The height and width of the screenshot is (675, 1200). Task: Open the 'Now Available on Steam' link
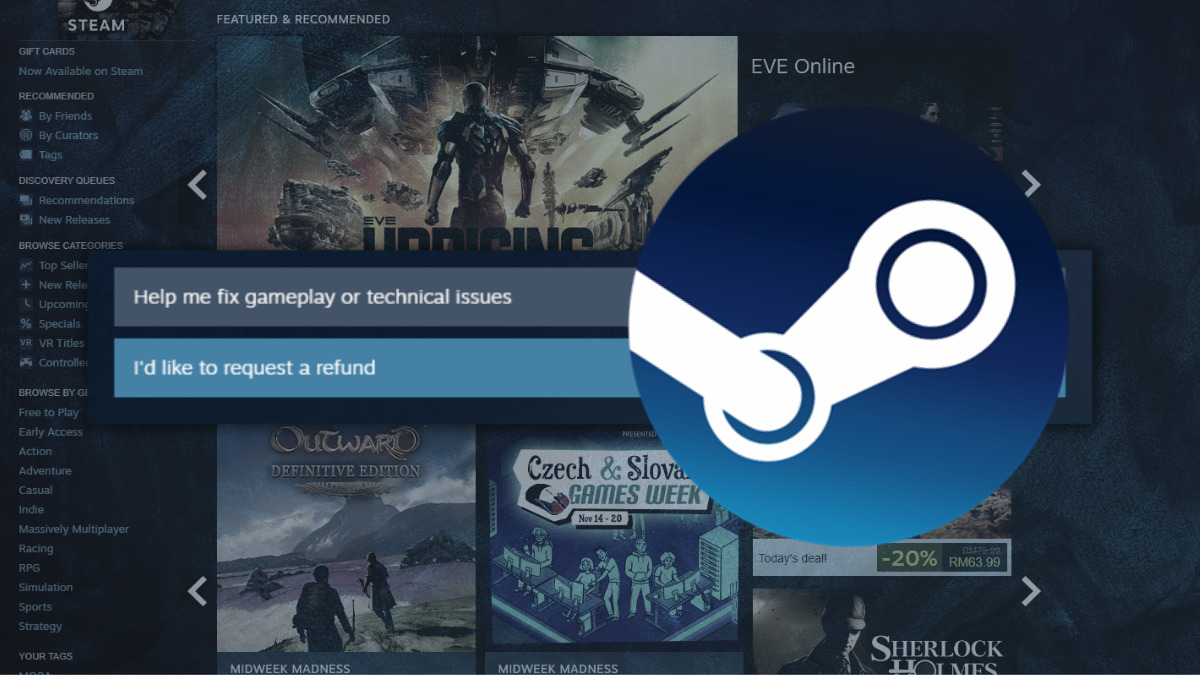click(80, 71)
